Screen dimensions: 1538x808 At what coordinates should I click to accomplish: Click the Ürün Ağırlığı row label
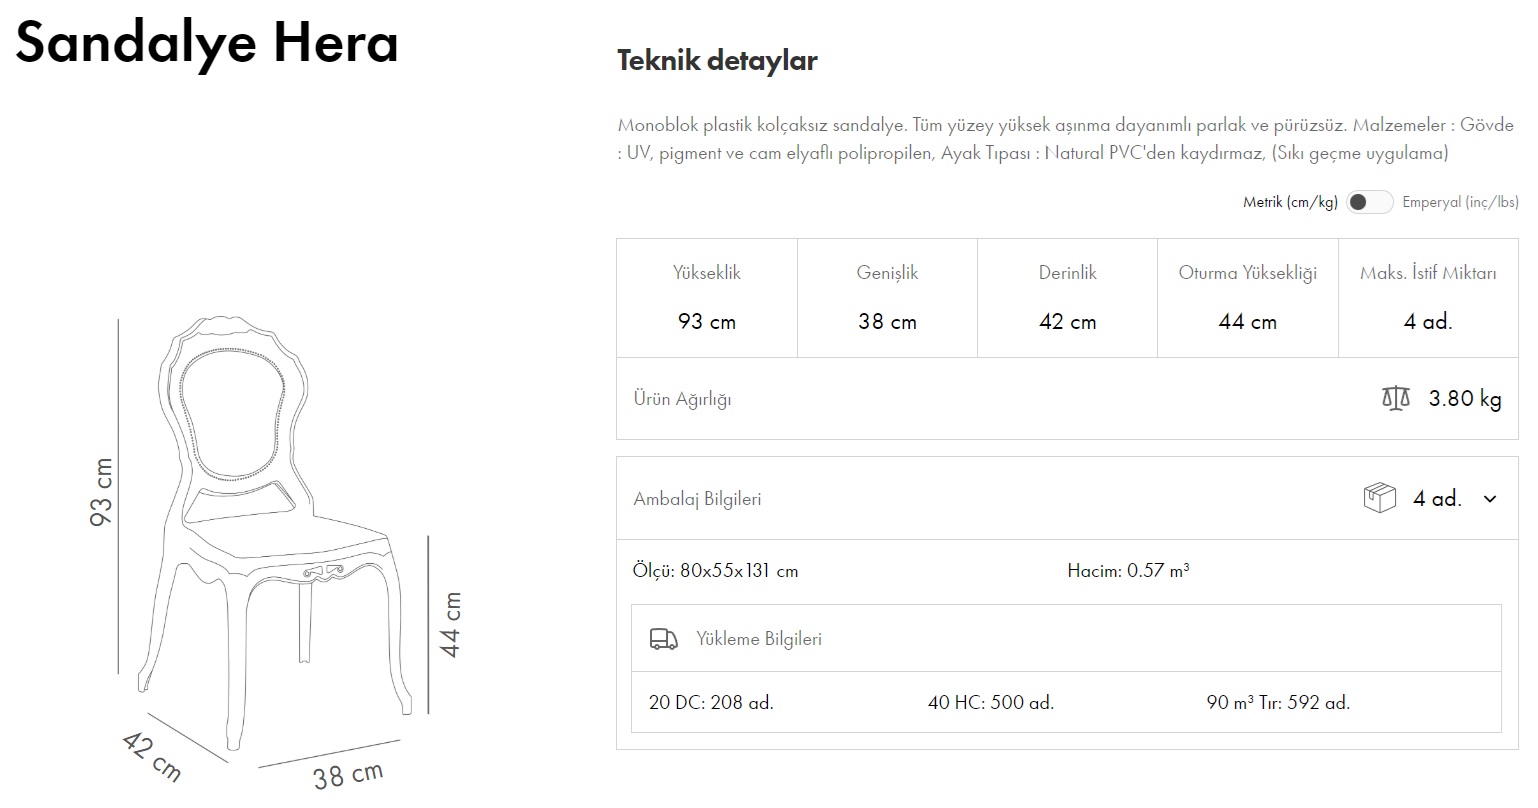click(682, 399)
